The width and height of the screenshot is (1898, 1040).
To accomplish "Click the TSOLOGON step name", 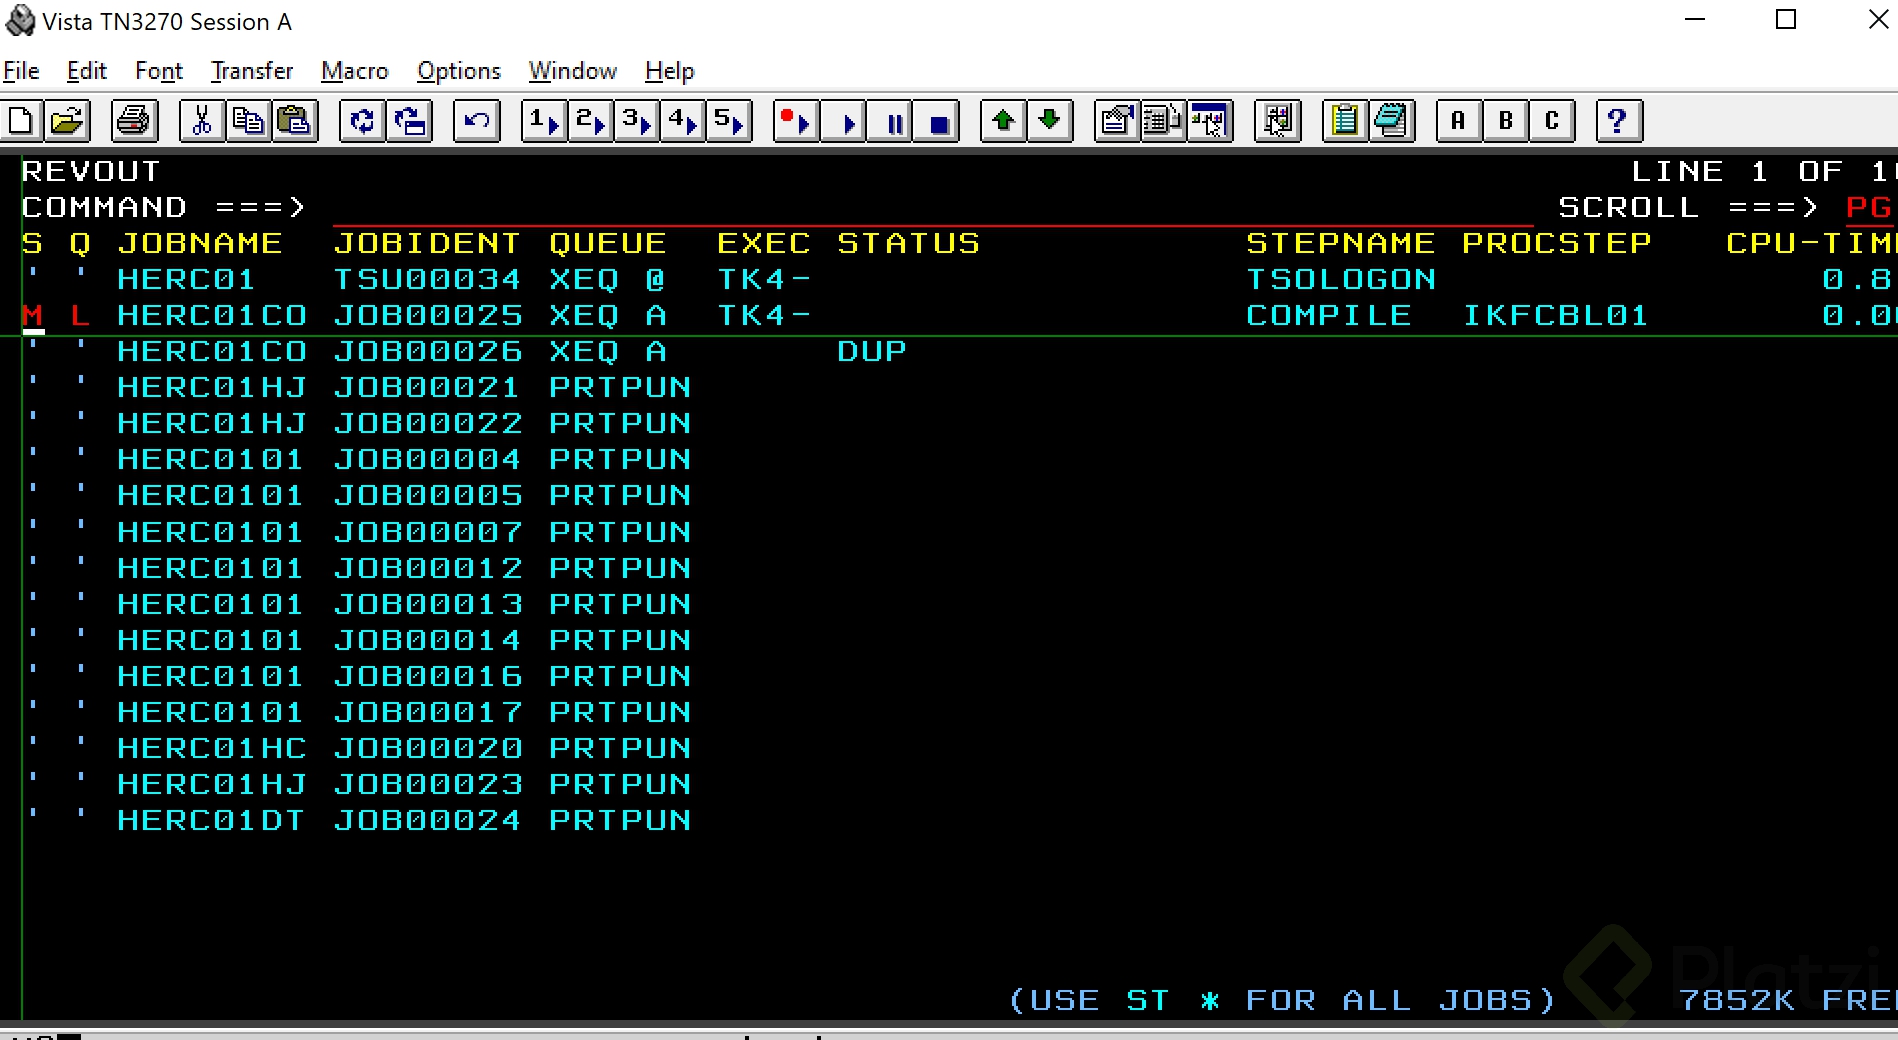I will (1341, 280).
